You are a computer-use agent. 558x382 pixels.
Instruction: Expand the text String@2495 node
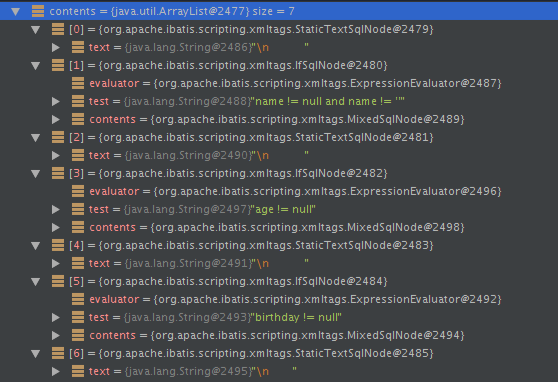(x=56, y=371)
